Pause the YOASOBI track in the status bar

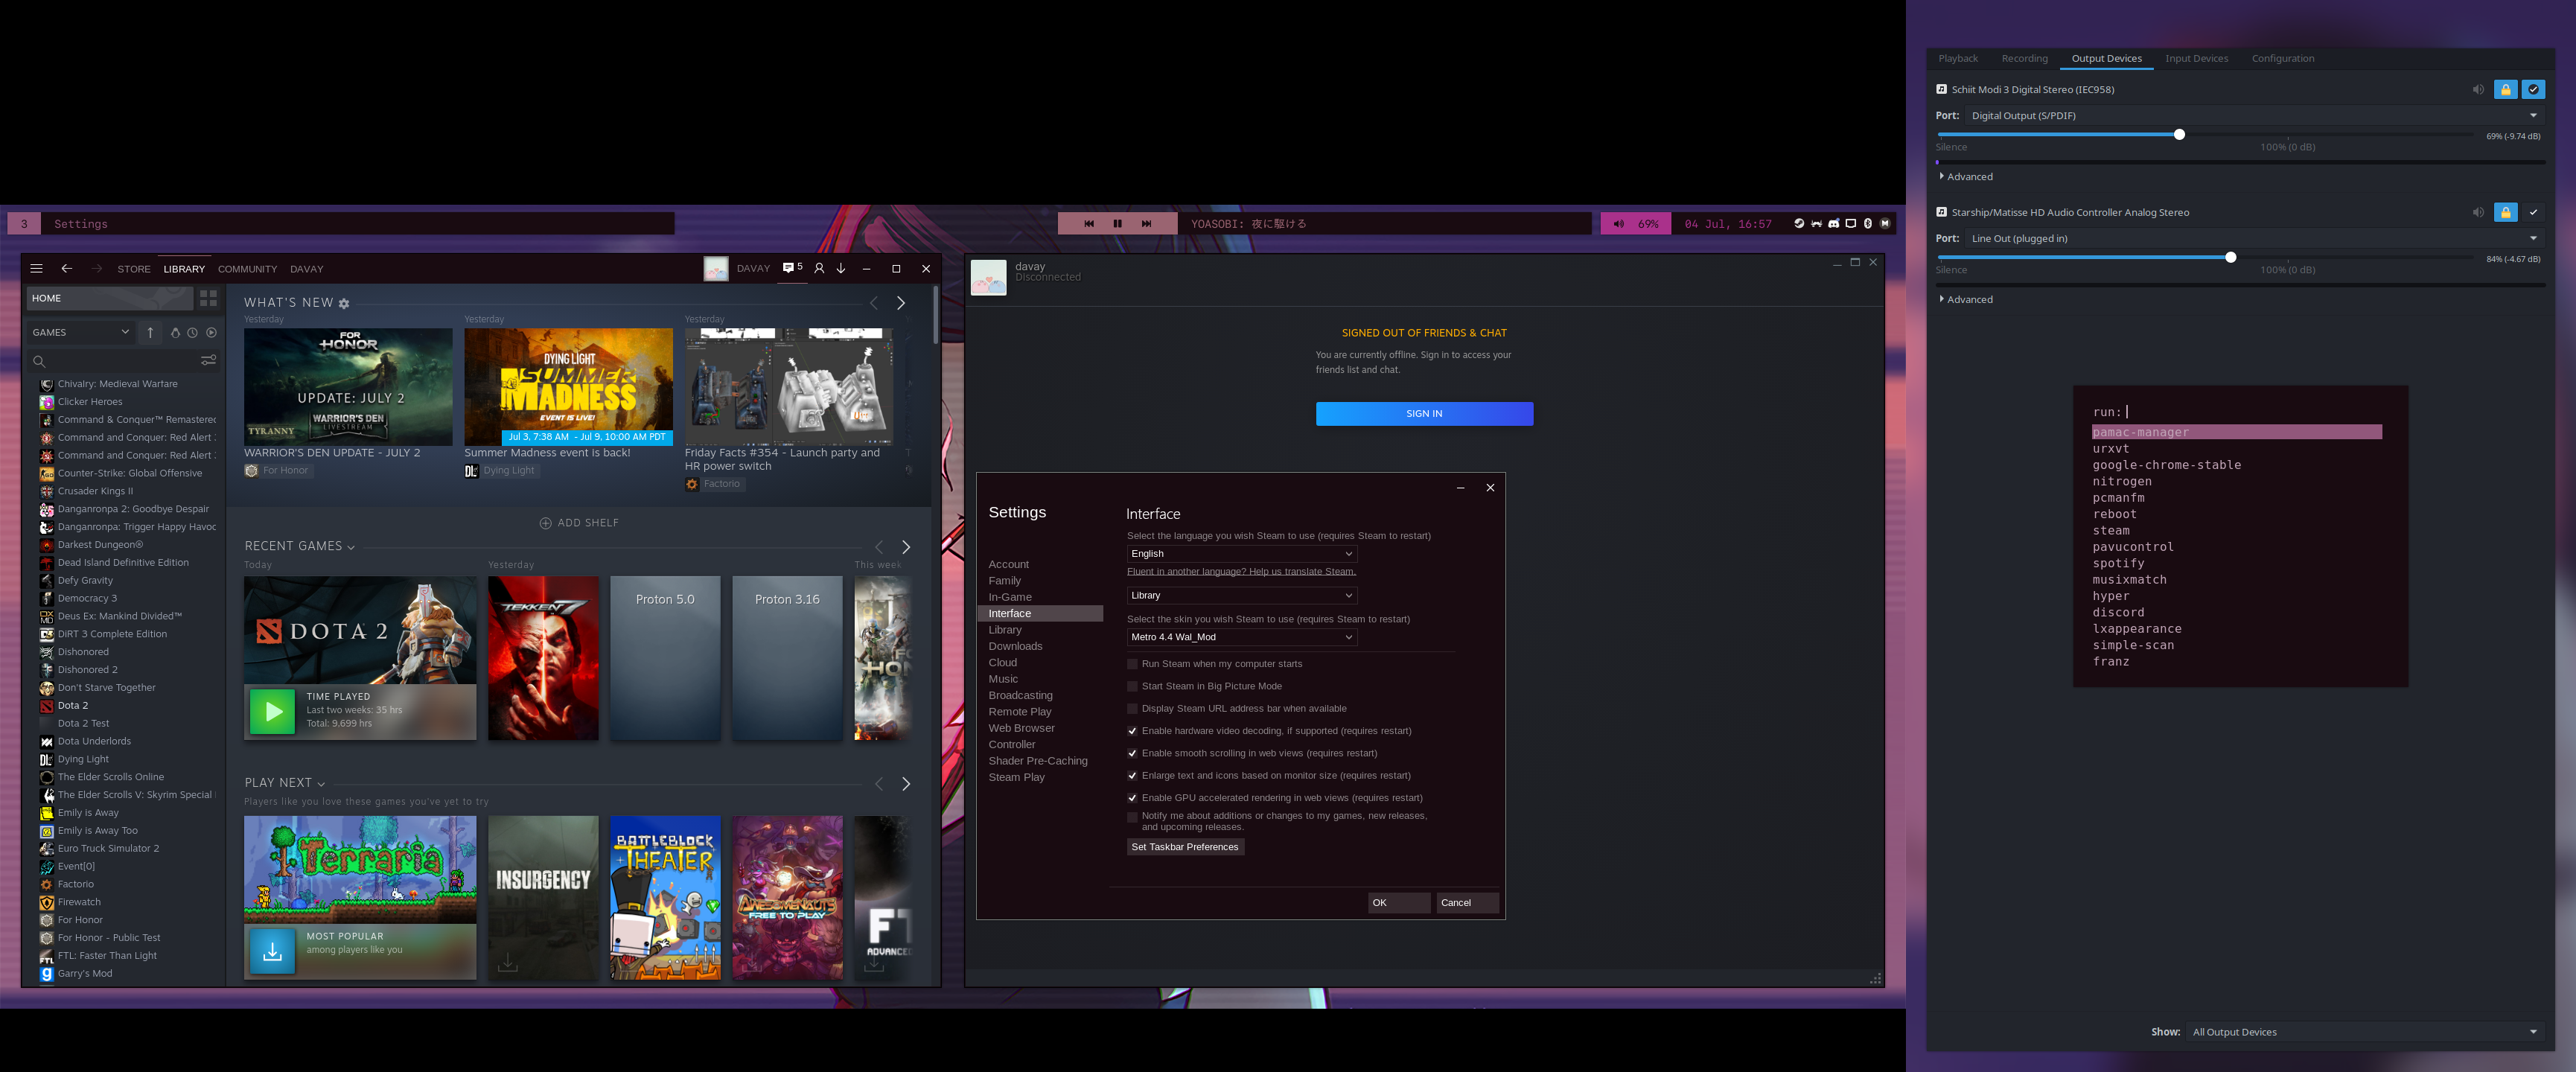pyautogui.click(x=1117, y=224)
